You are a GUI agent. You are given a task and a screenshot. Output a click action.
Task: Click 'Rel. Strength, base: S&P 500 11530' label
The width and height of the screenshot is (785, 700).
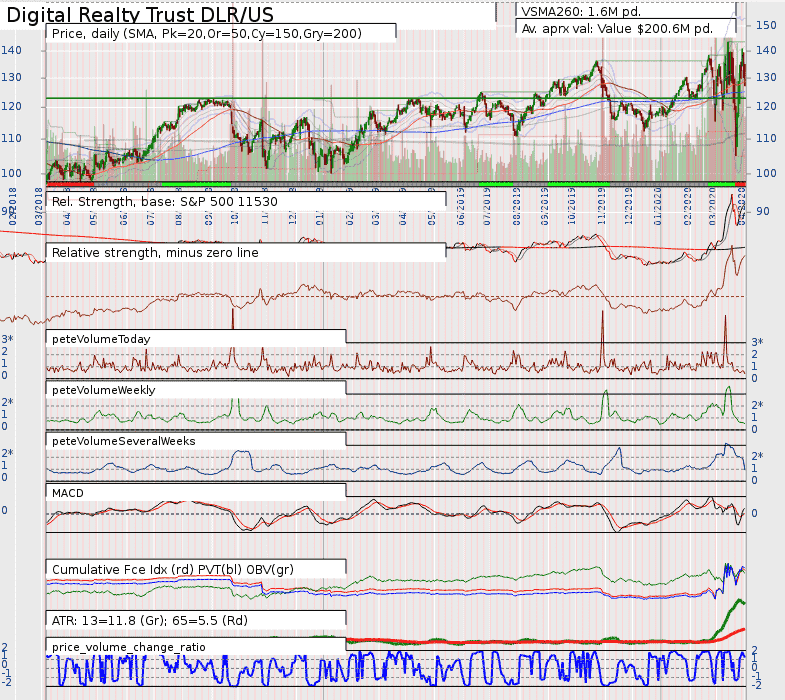point(165,202)
